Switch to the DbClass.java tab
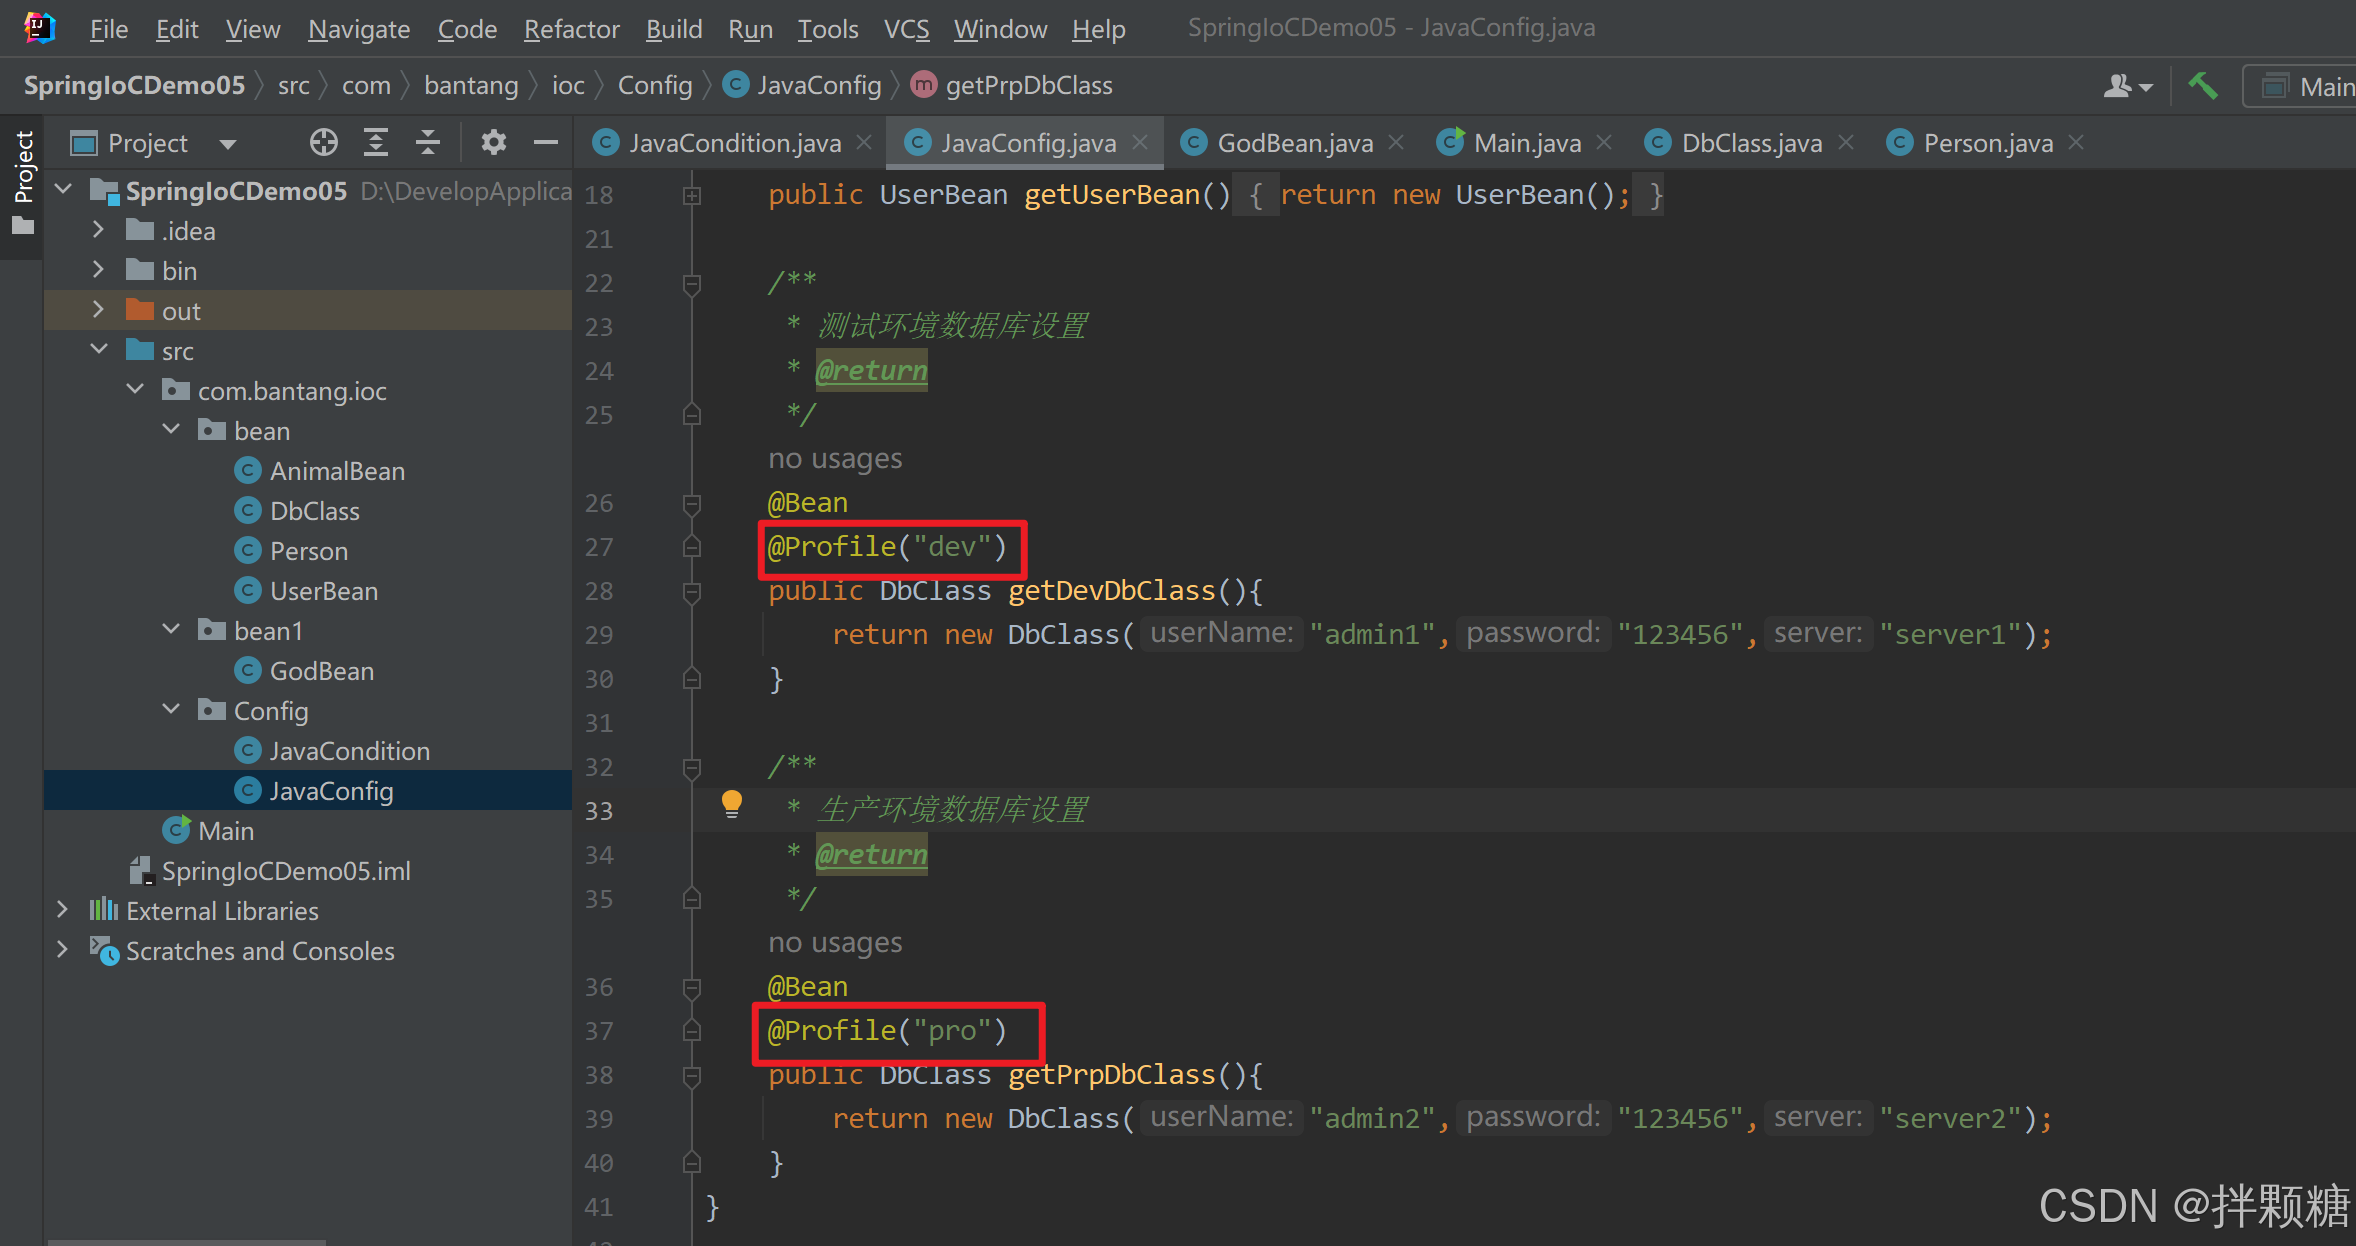 pyautogui.click(x=1750, y=143)
